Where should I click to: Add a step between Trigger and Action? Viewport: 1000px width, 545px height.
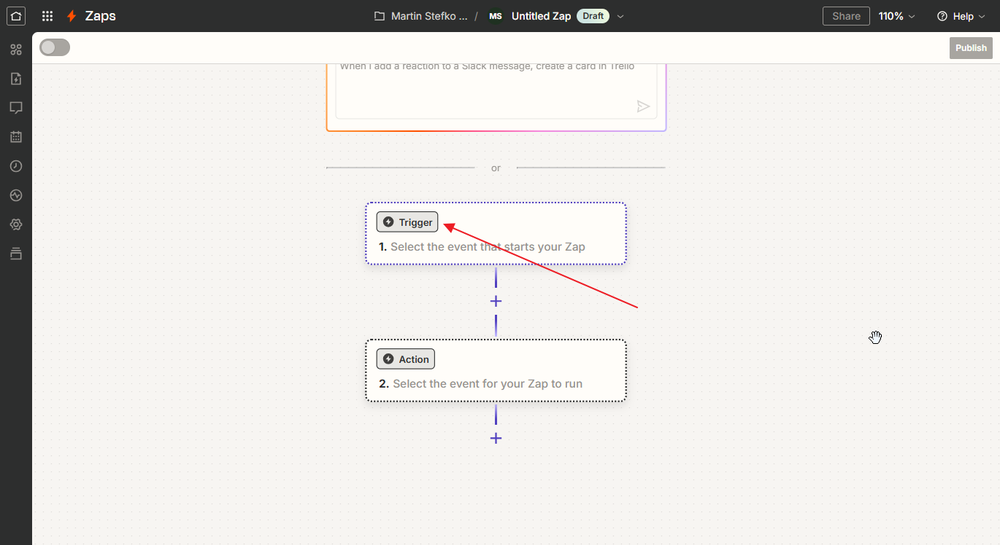click(x=496, y=301)
